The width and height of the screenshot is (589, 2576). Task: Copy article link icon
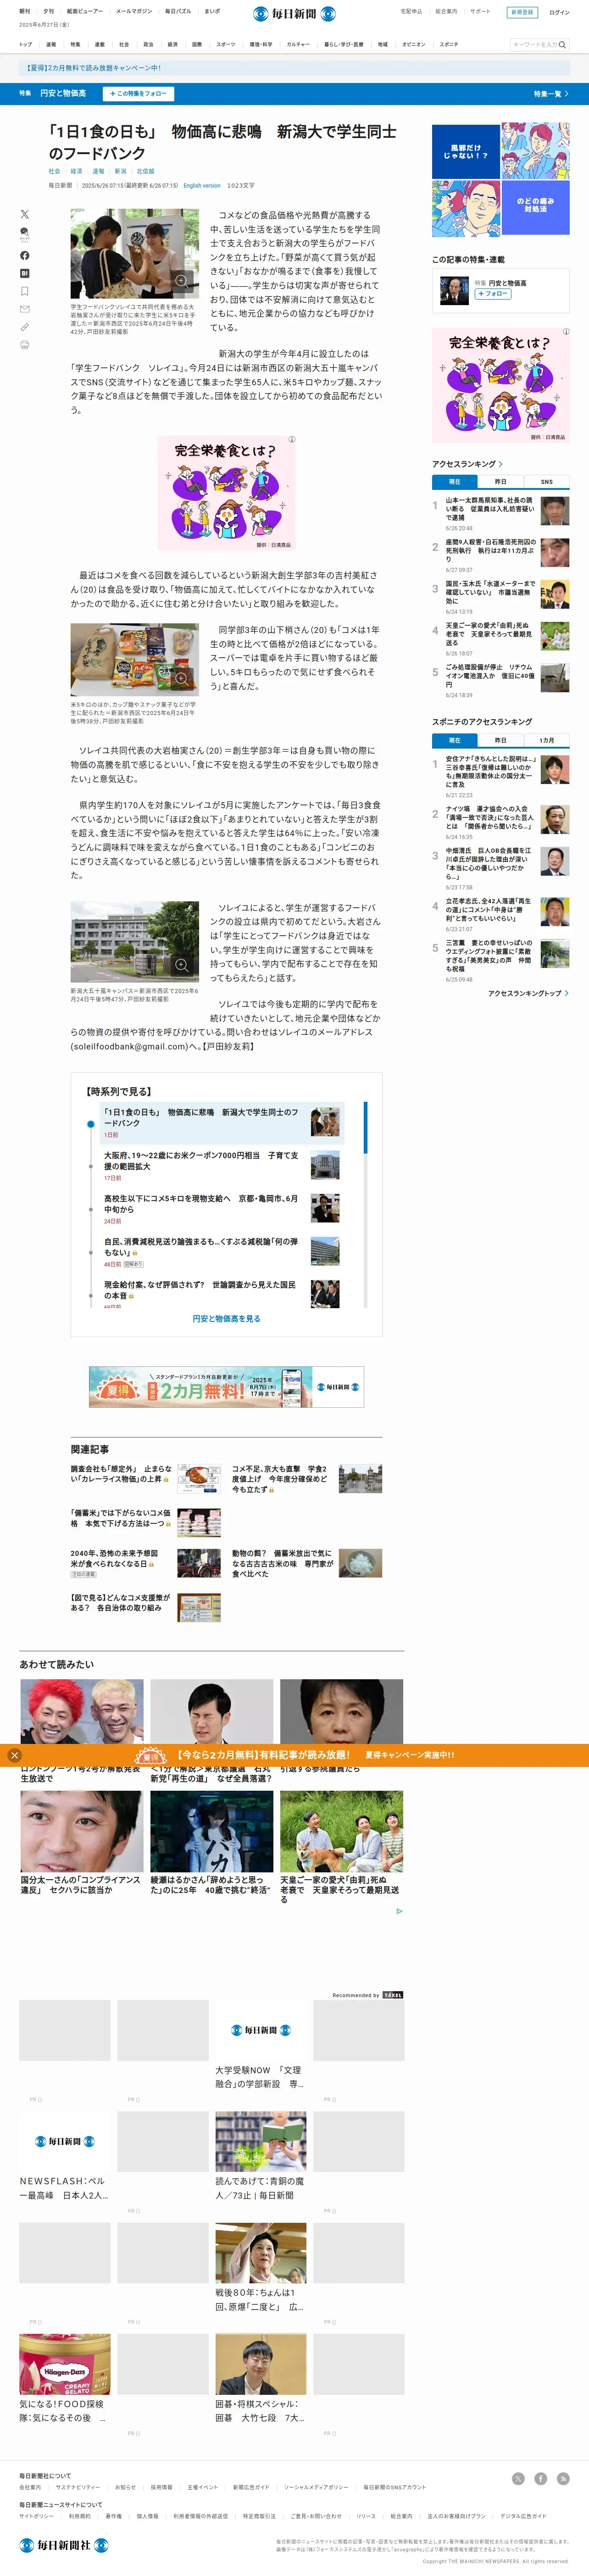(x=25, y=327)
